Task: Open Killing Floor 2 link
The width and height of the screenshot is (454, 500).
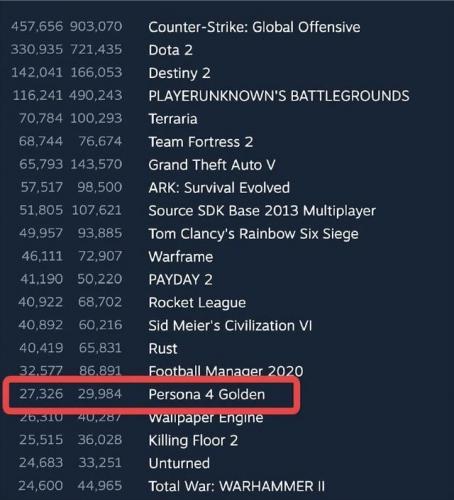Action: click(193, 441)
